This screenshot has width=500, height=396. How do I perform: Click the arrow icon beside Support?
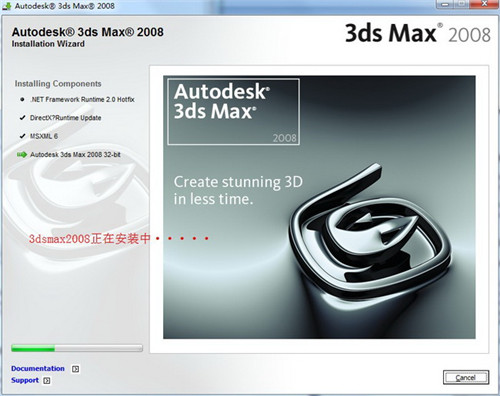[47, 380]
